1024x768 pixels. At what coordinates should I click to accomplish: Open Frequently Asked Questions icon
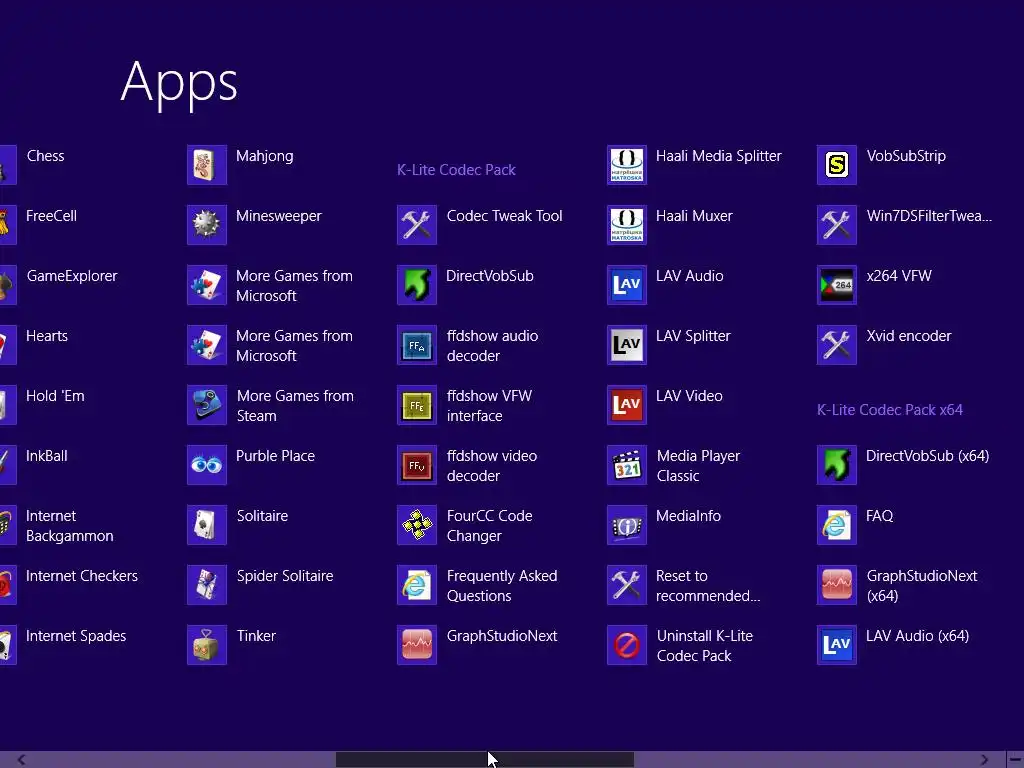tap(417, 585)
